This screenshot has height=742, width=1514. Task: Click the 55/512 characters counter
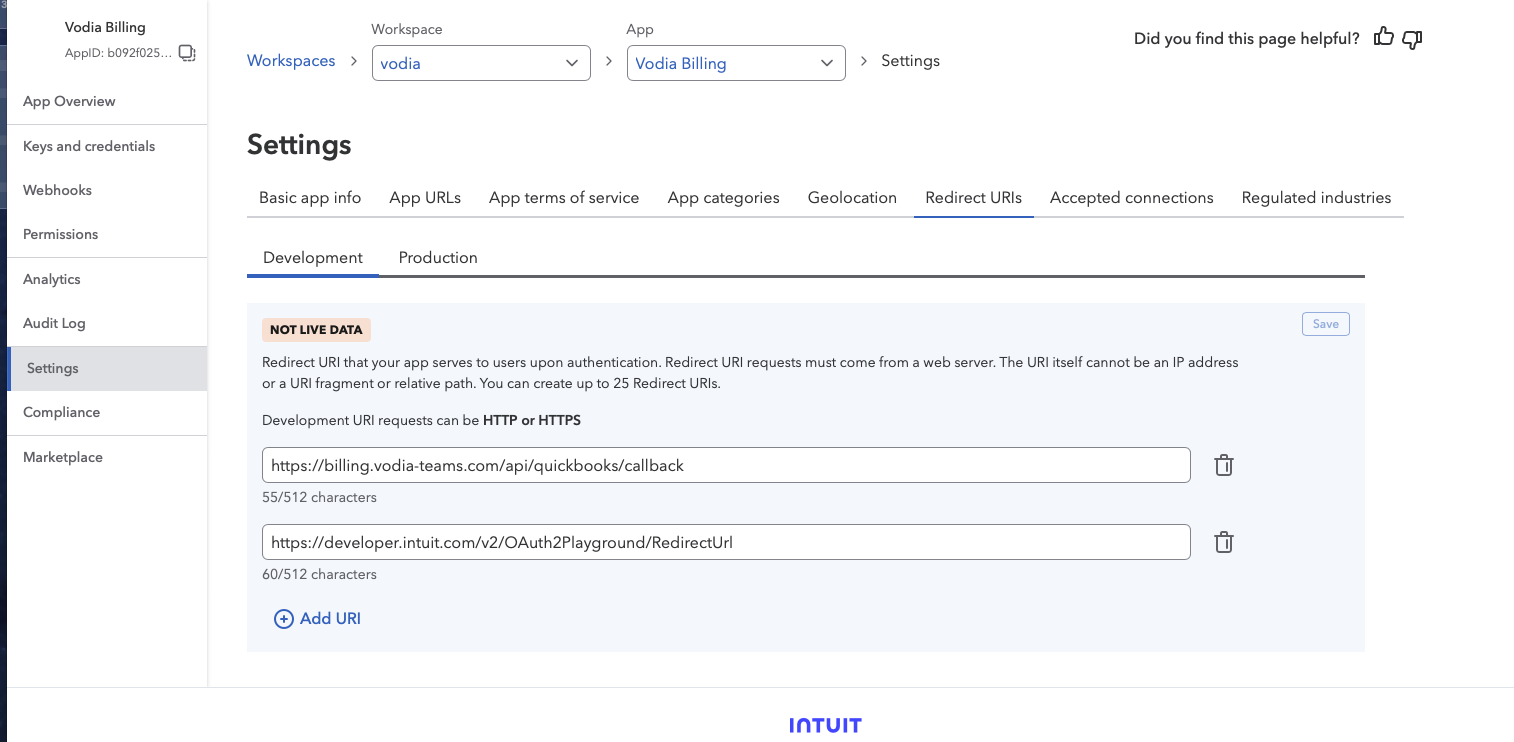coord(319,497)
